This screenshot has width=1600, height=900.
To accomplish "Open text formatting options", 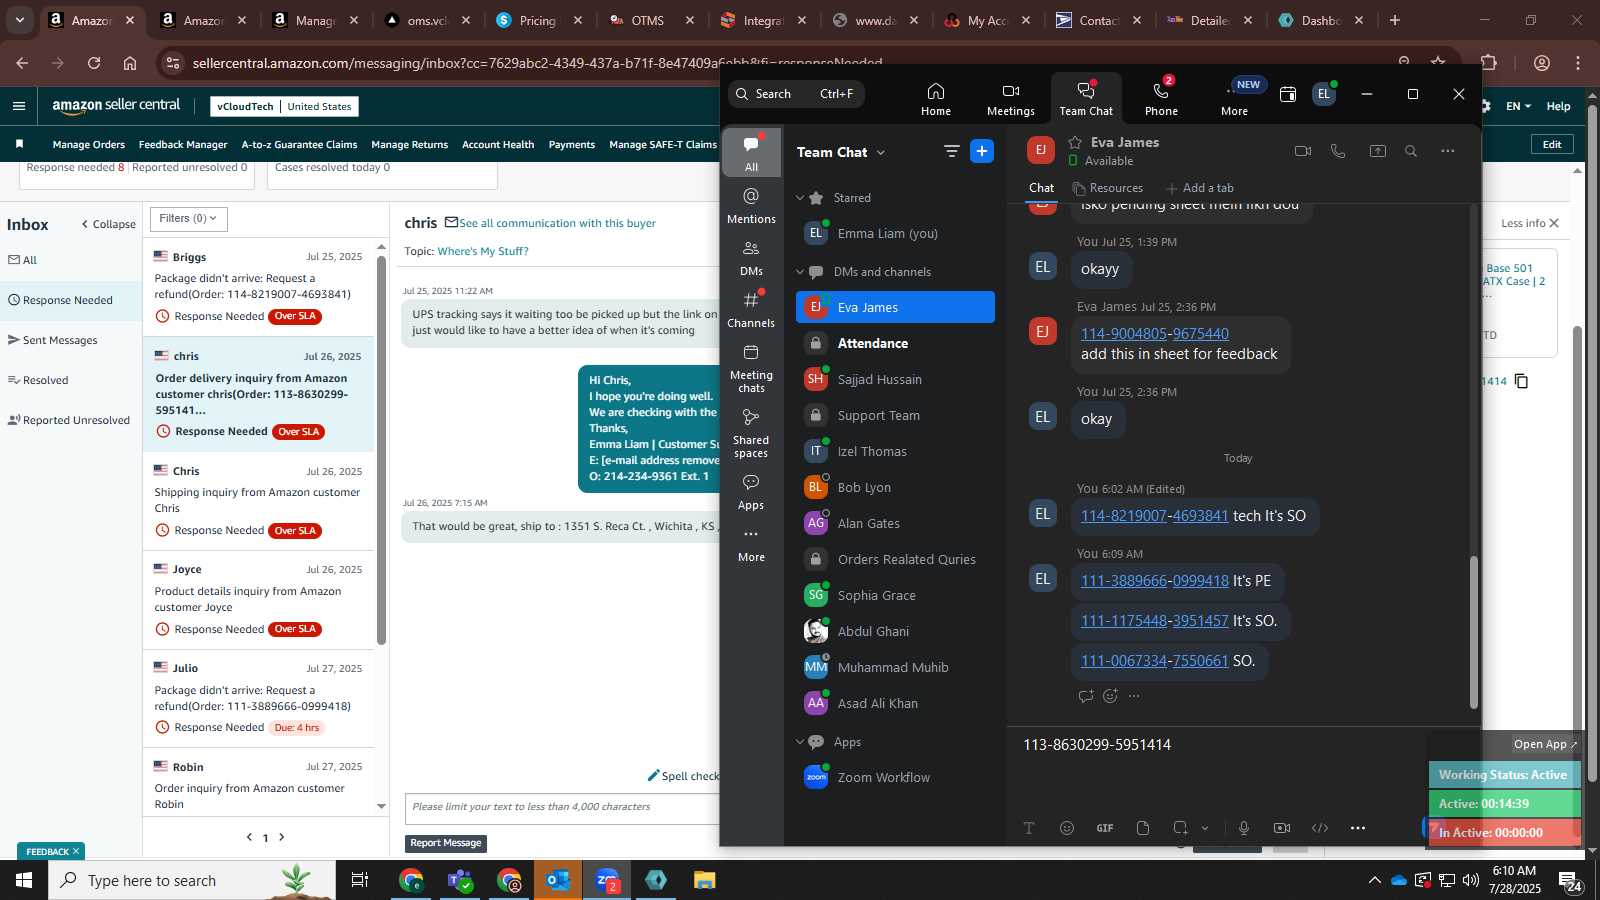I will [x=1028, y=828].
